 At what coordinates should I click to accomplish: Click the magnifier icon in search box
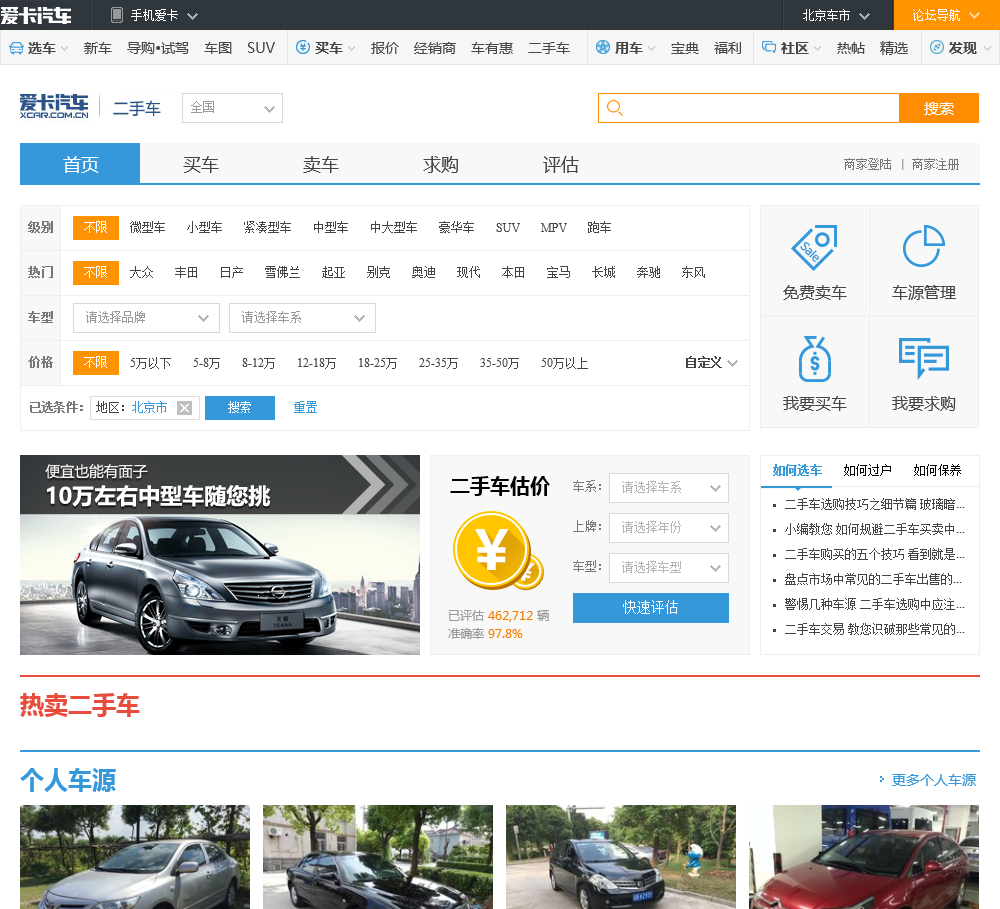615,108
